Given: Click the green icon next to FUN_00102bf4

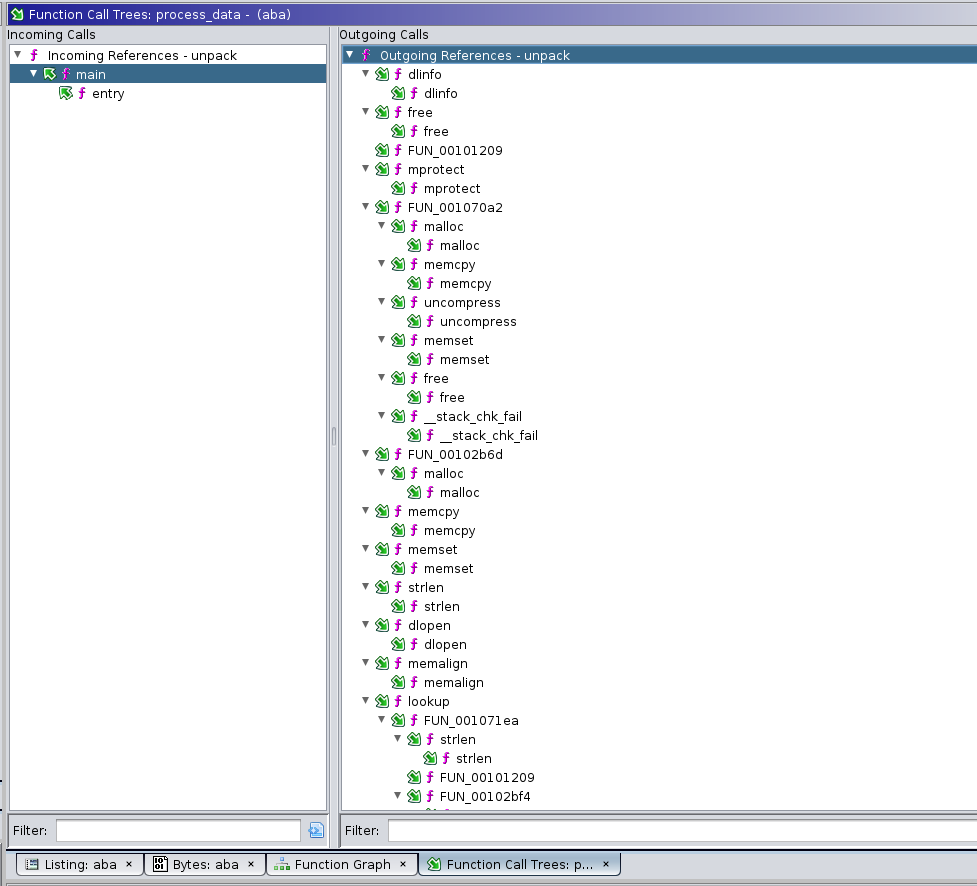Looking at the screenshot, I should pyautogui.click(x=414, y=797).
